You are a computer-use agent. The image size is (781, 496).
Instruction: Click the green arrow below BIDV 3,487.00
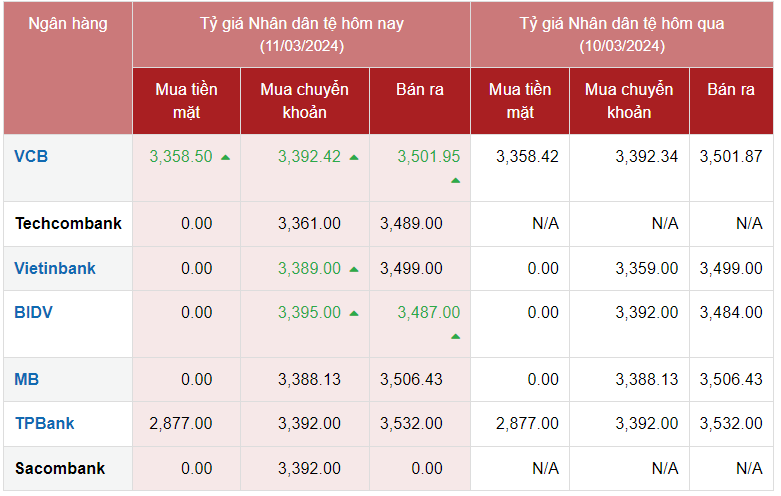pos(455,337)
